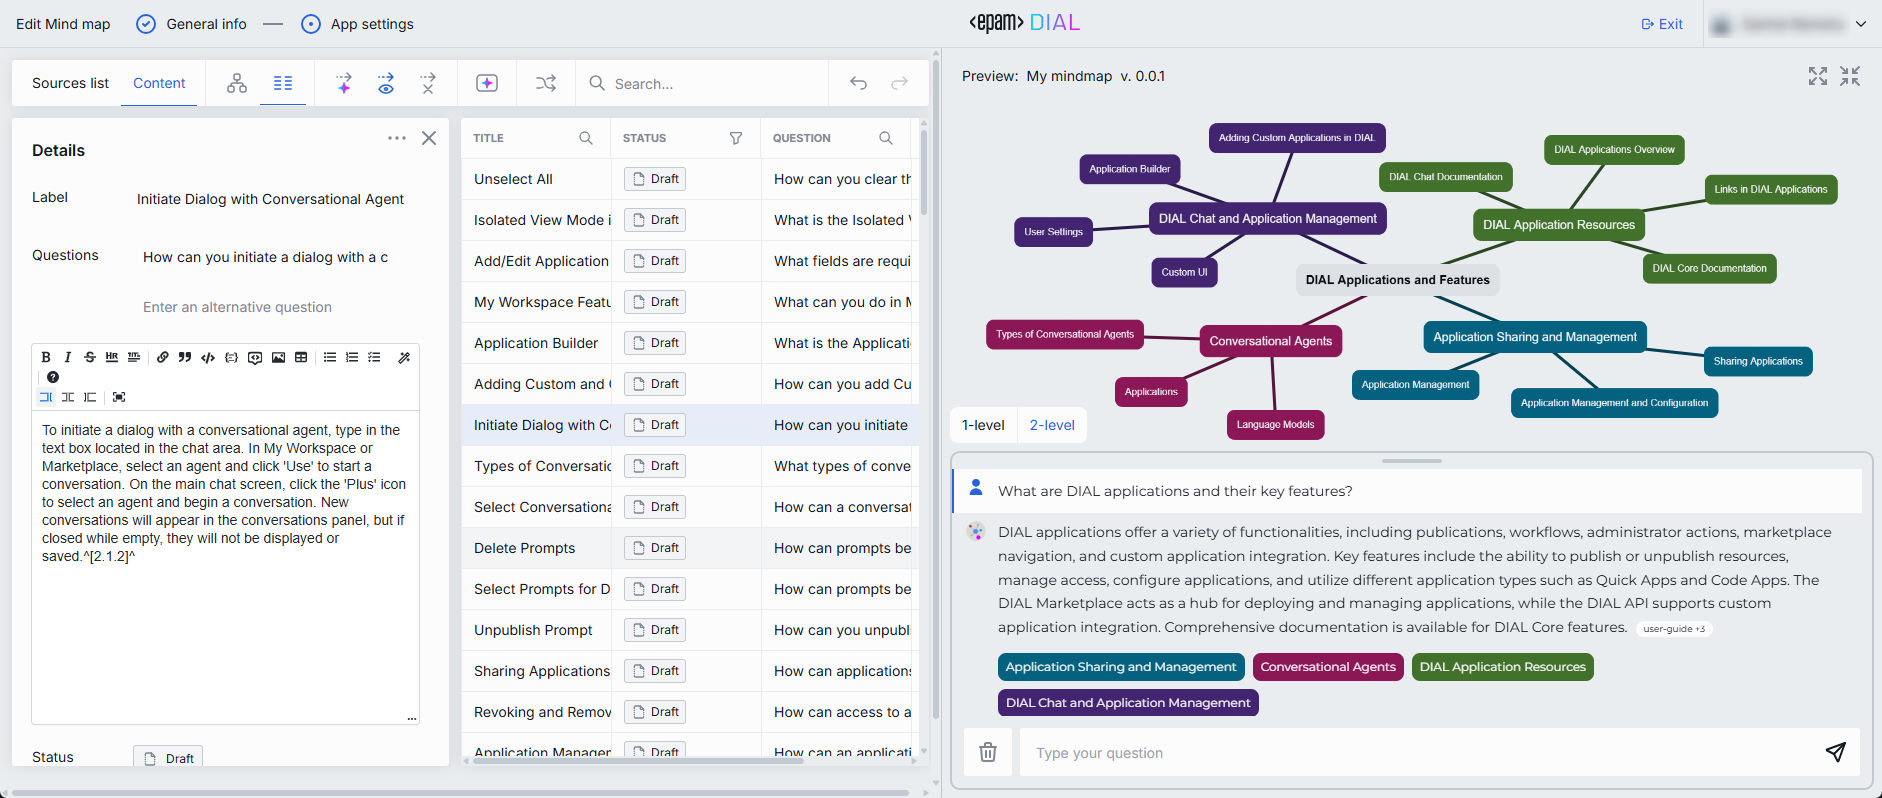This screenshot has height=798, width=1882.
Task: Go to General info step
Action: point(191,24)
